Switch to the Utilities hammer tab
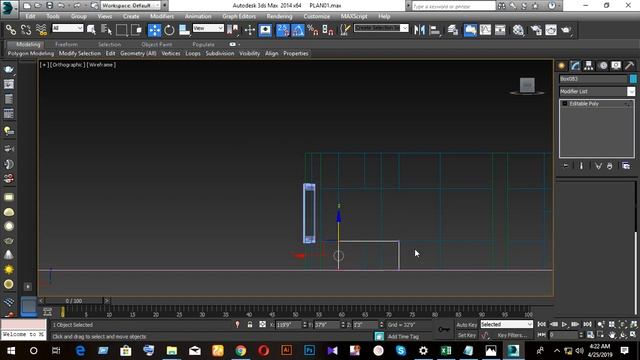This screenshot has width=640, height=360. pos(629,66)
